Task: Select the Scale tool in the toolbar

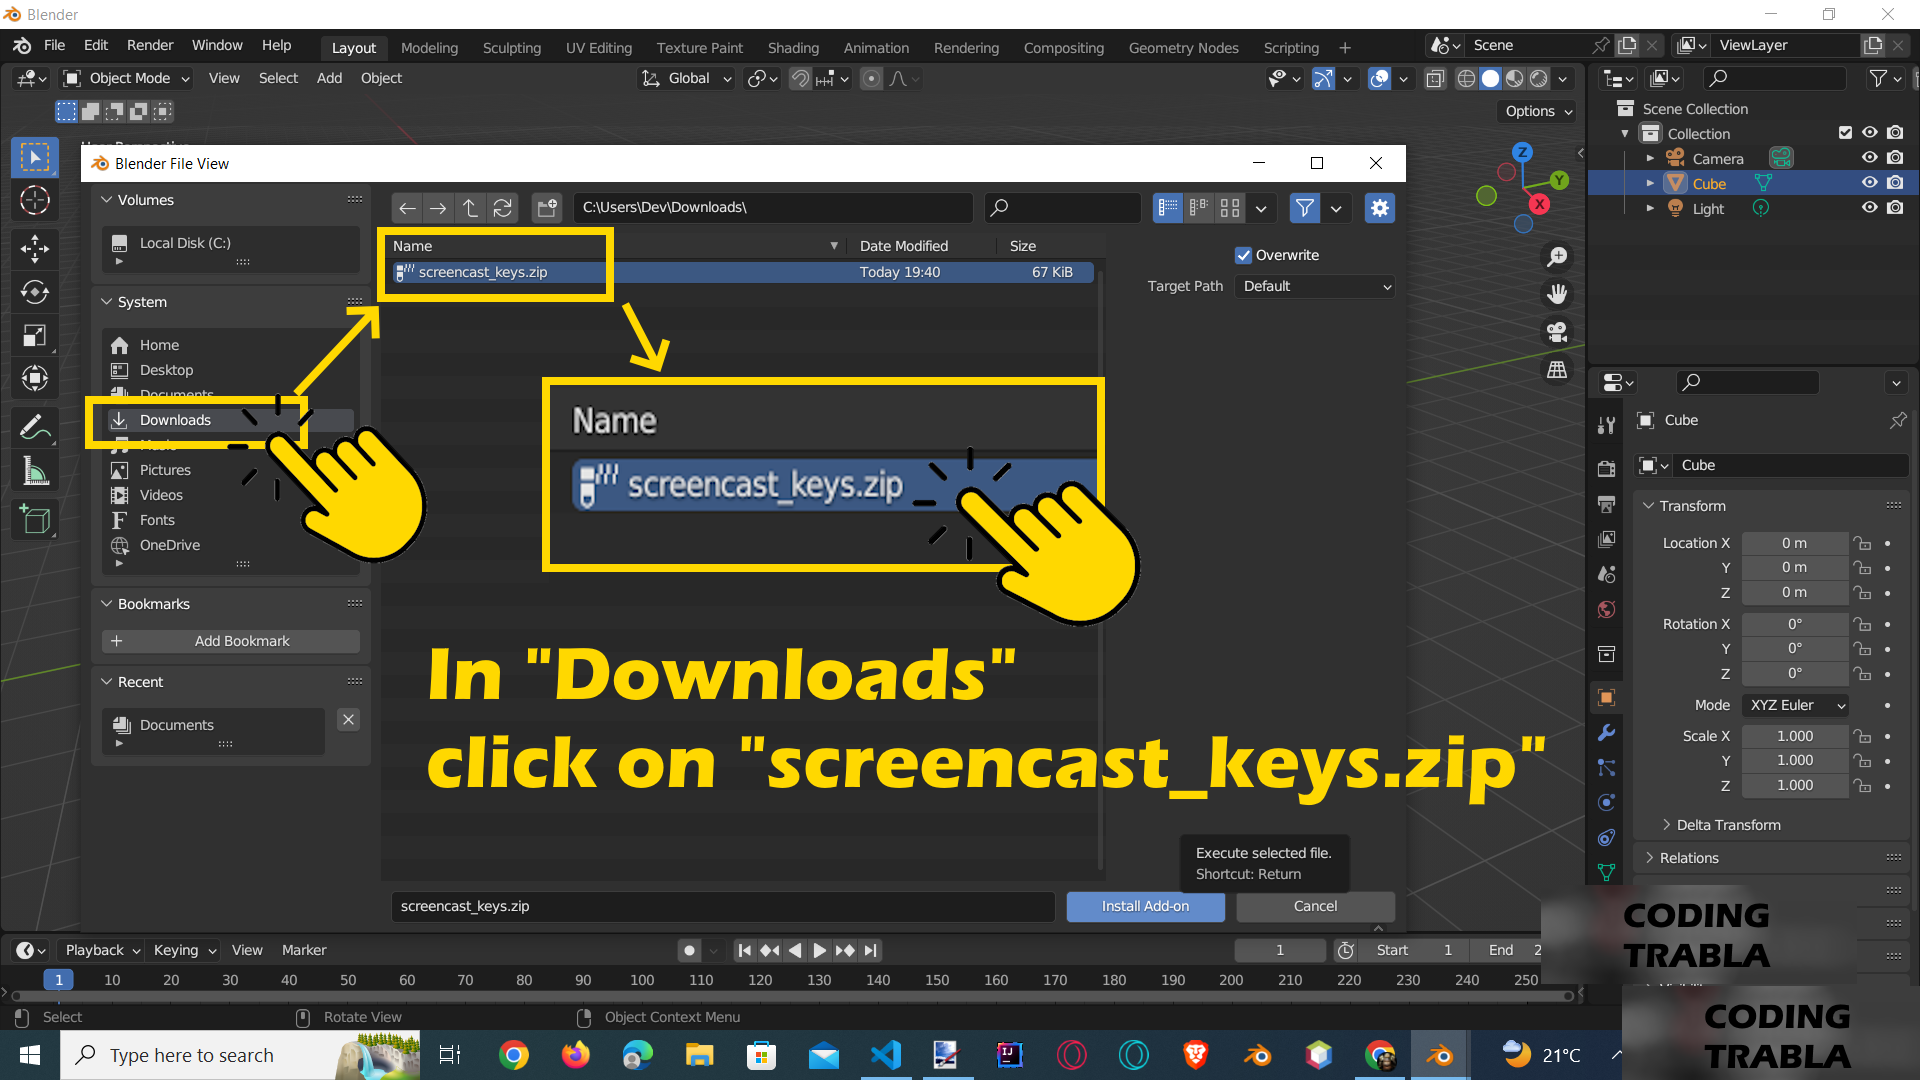Action: [35, 335]
